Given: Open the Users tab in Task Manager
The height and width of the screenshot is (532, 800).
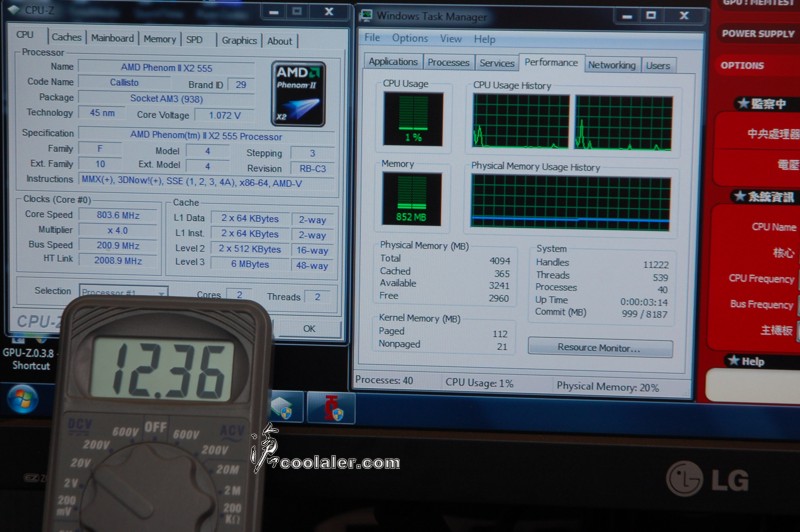Looking at the screenshot, I should tap(658, 65).
